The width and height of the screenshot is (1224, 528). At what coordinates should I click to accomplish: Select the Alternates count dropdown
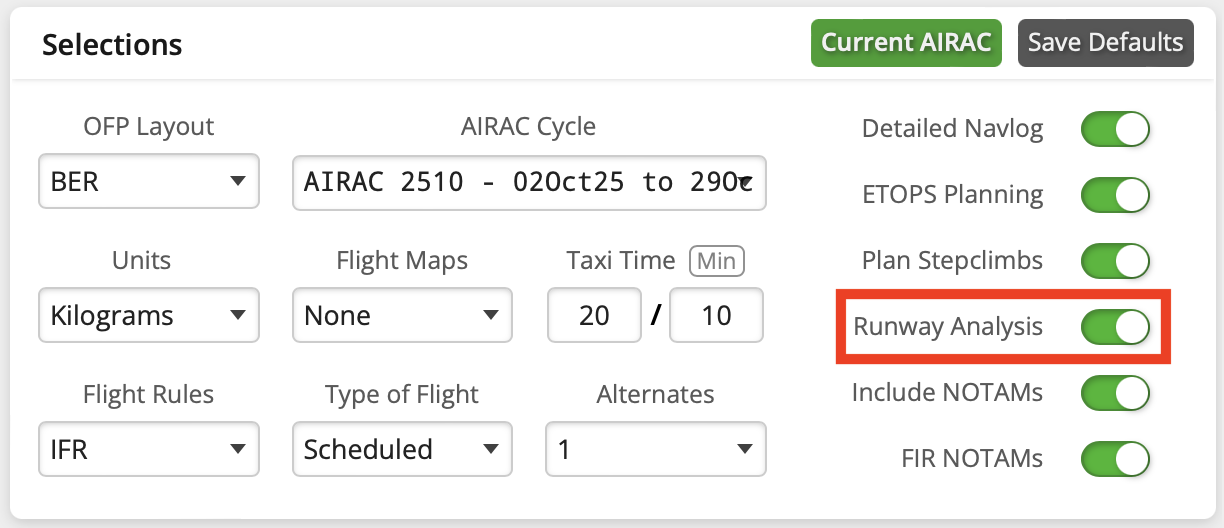(x=656, y=449)
